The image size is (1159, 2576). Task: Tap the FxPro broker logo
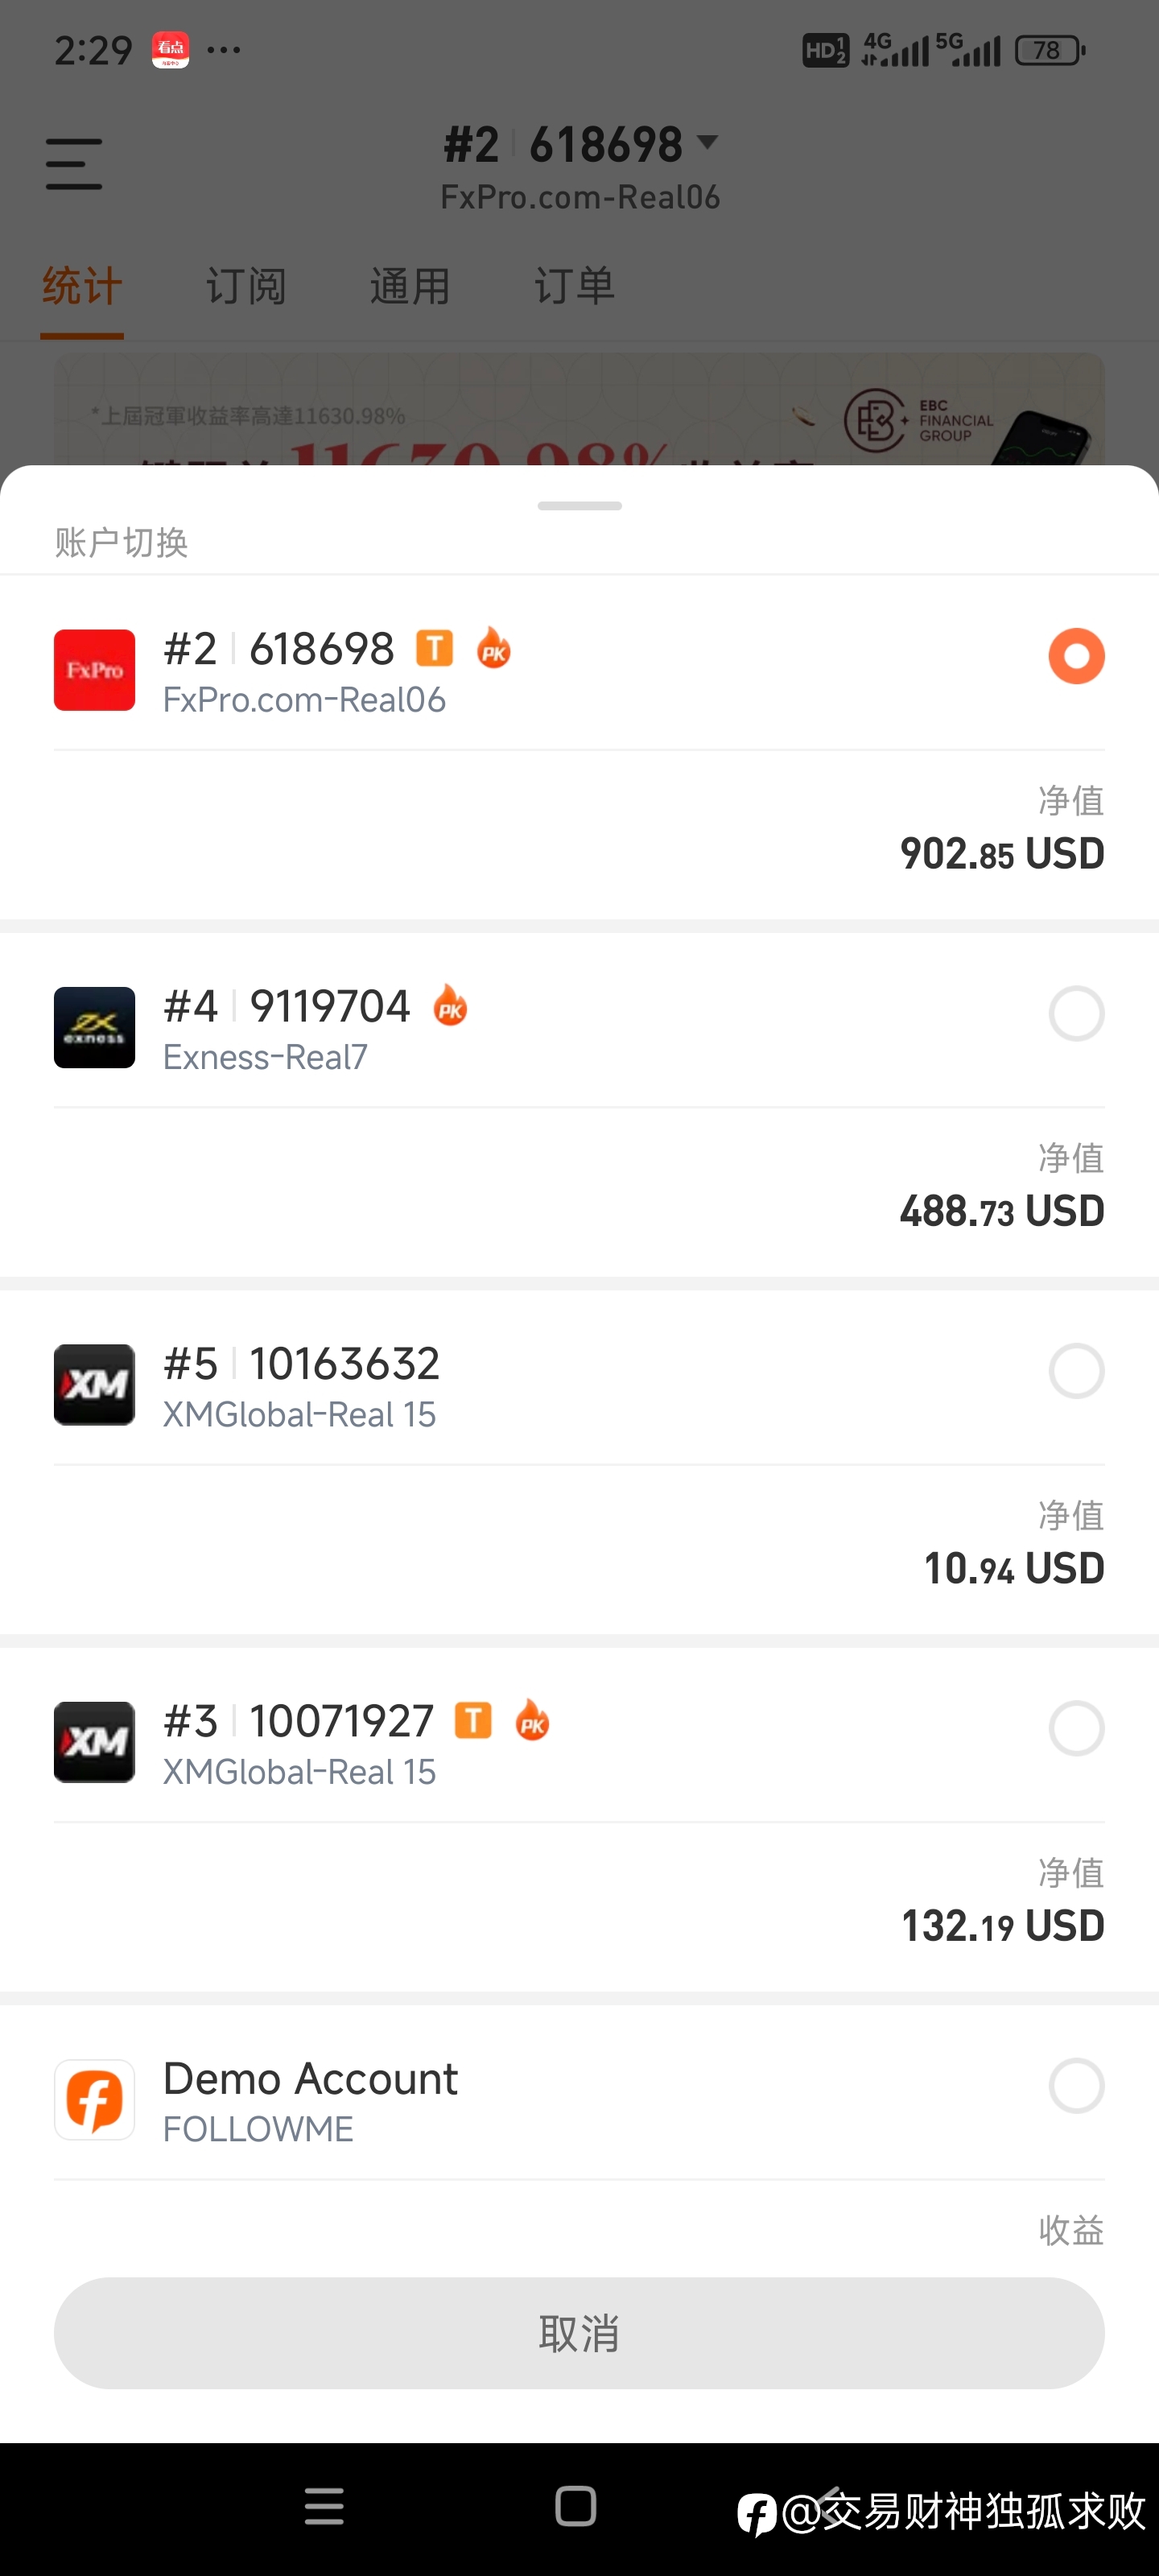pos(94,670)
